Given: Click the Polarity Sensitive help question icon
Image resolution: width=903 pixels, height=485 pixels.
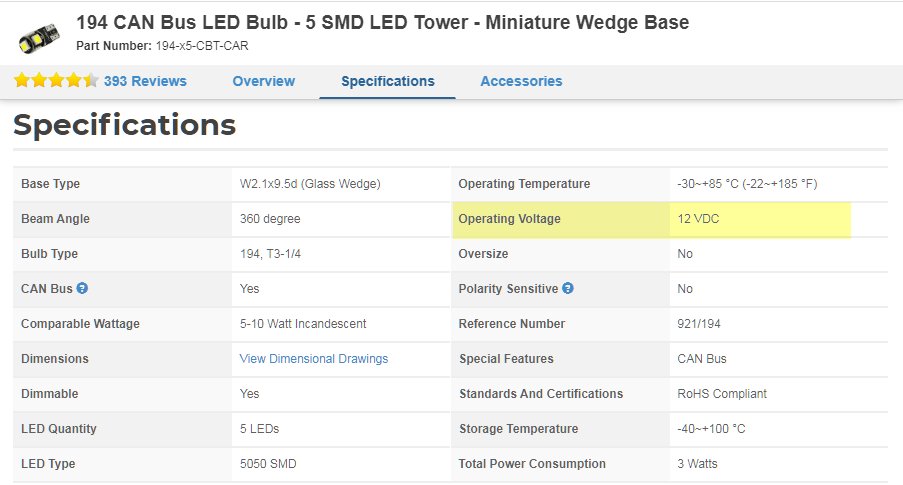Looking at the screenshot, I should pyautogui.click(x=568, y=288).
